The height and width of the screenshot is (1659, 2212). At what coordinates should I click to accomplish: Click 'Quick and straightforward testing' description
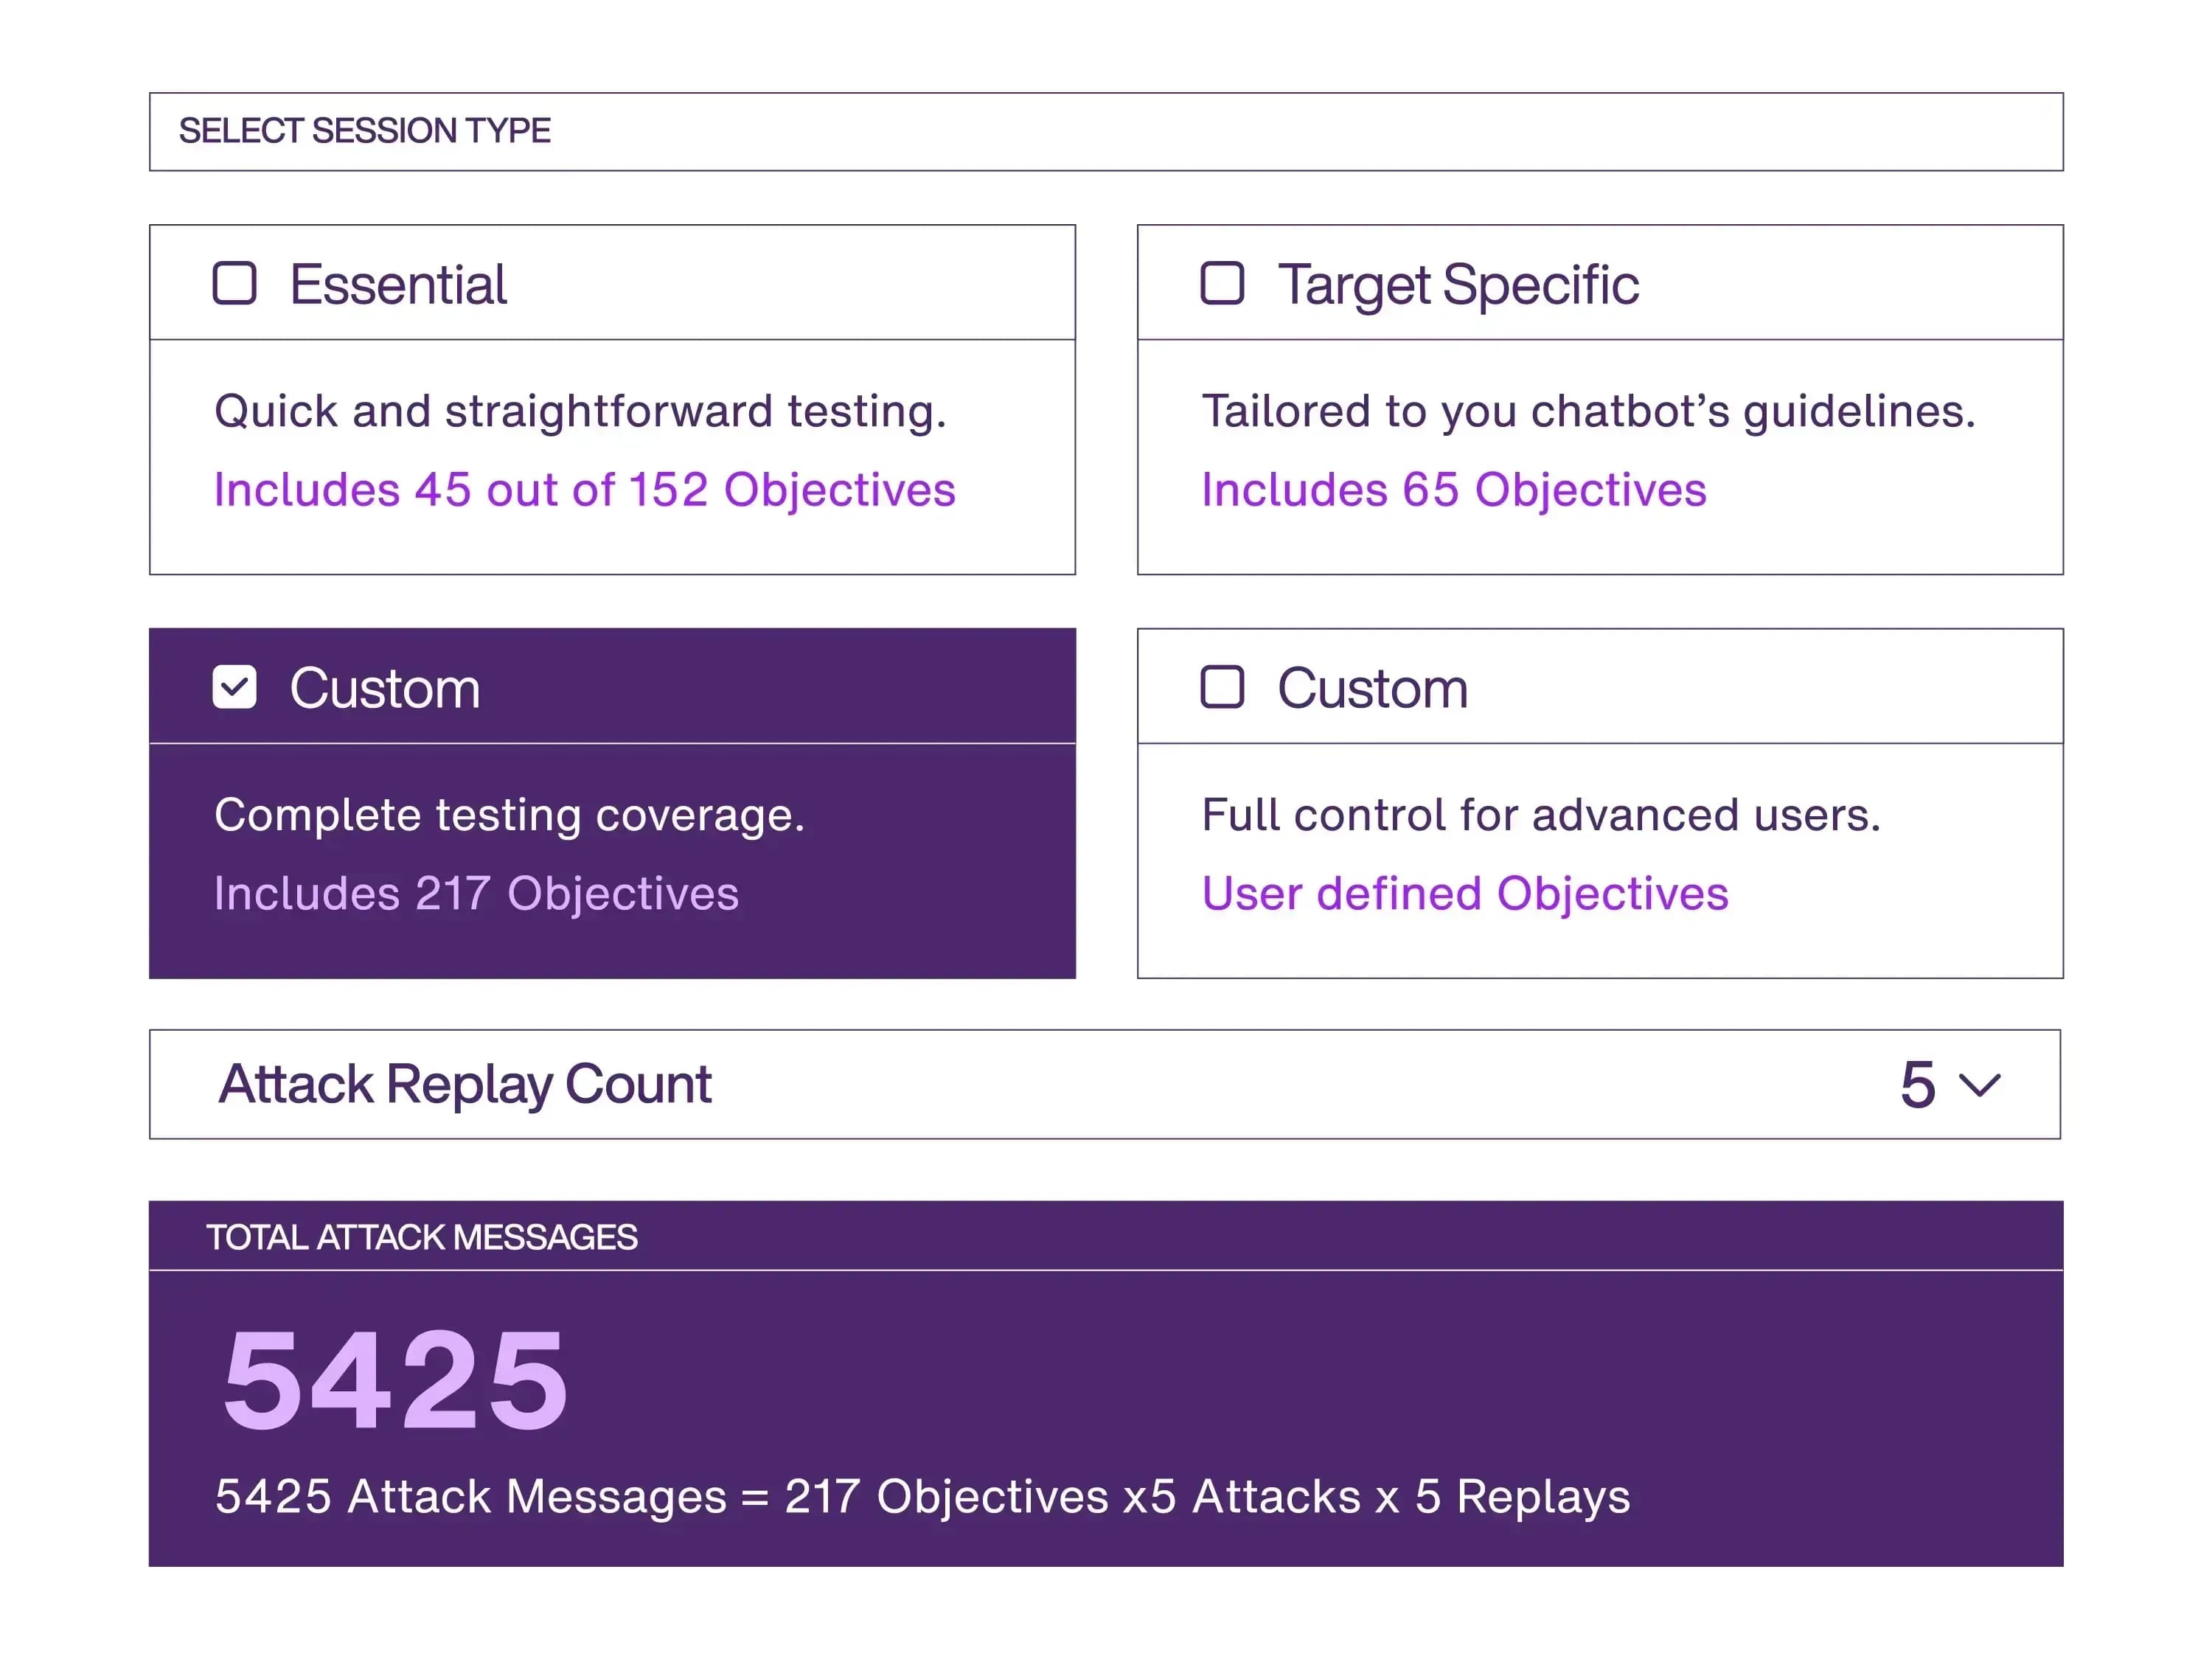[580, 411]
